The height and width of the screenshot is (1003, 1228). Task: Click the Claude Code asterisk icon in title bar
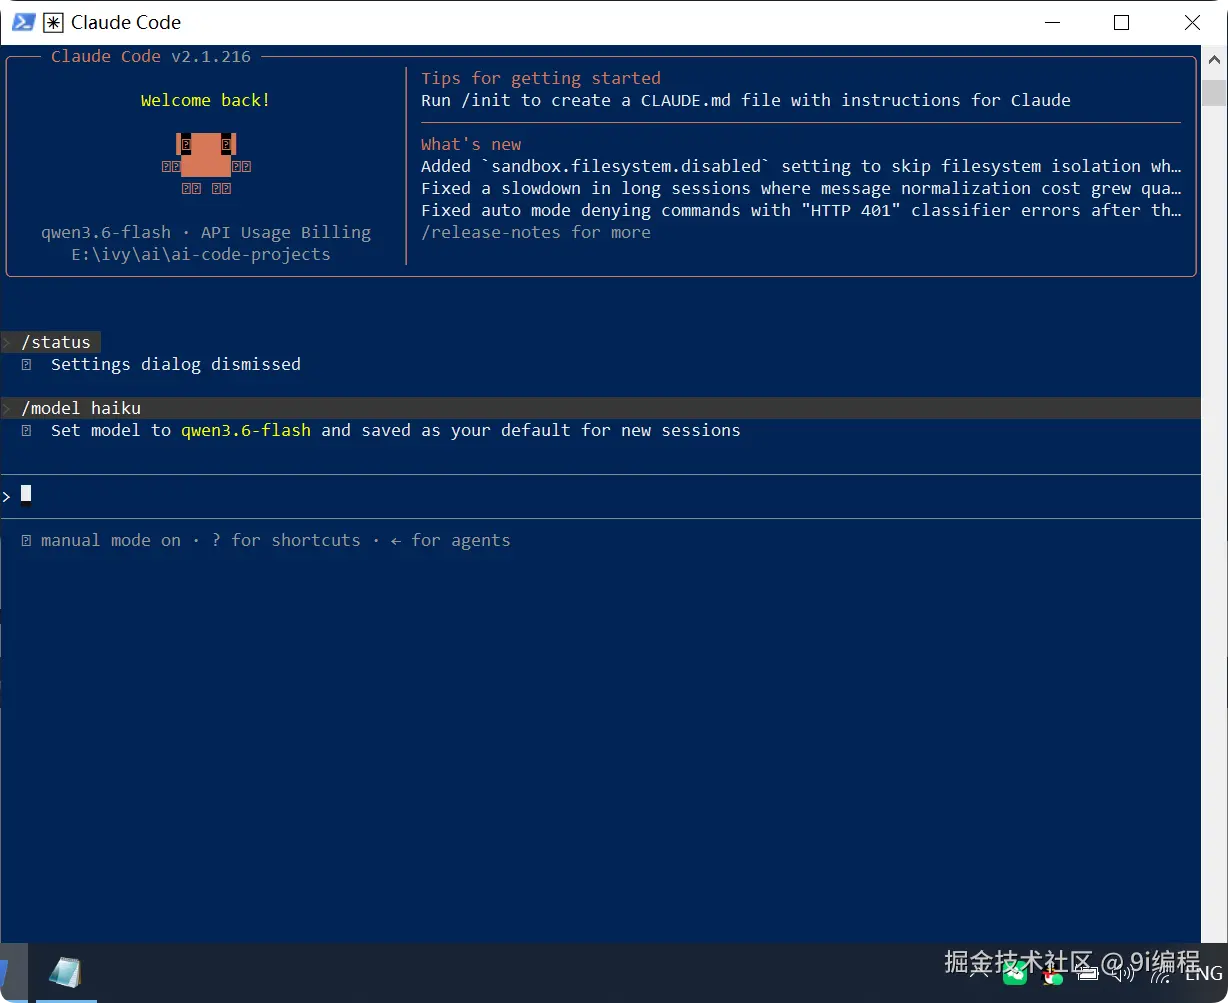(53, 22)
